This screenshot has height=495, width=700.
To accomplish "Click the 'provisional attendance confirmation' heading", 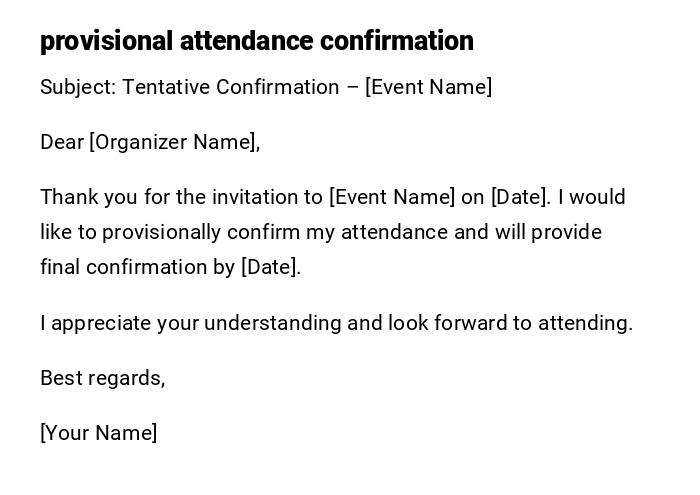I will [257, 41].
